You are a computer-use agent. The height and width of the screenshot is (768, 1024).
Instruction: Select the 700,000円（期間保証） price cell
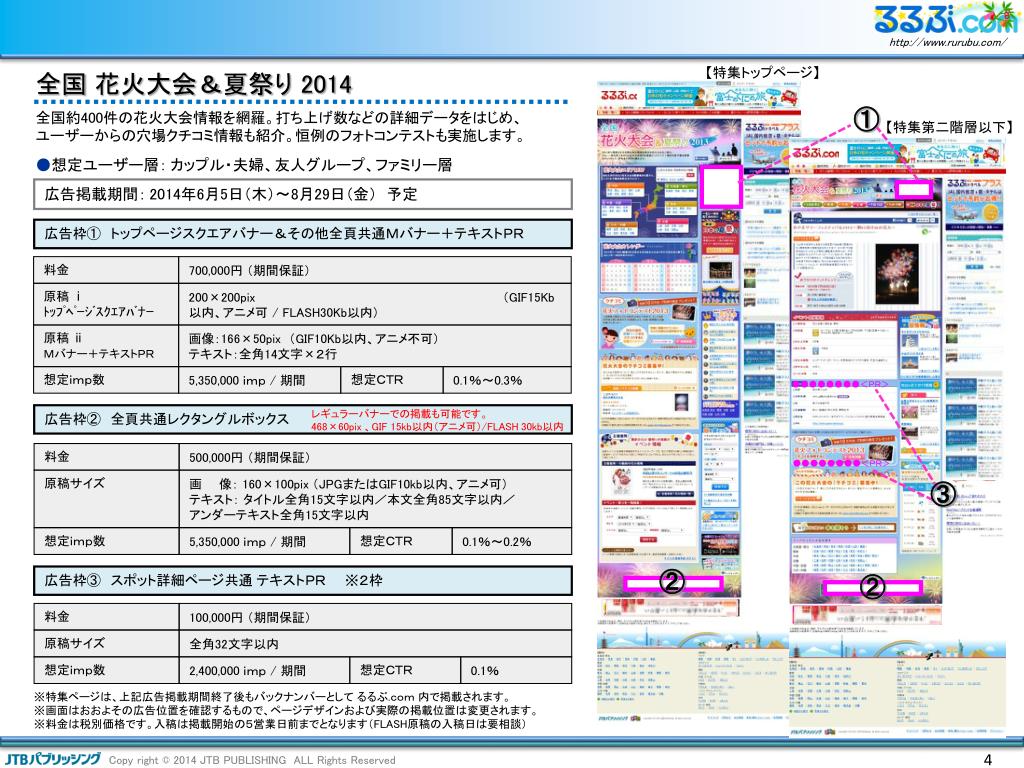click(x=375, y=270)
